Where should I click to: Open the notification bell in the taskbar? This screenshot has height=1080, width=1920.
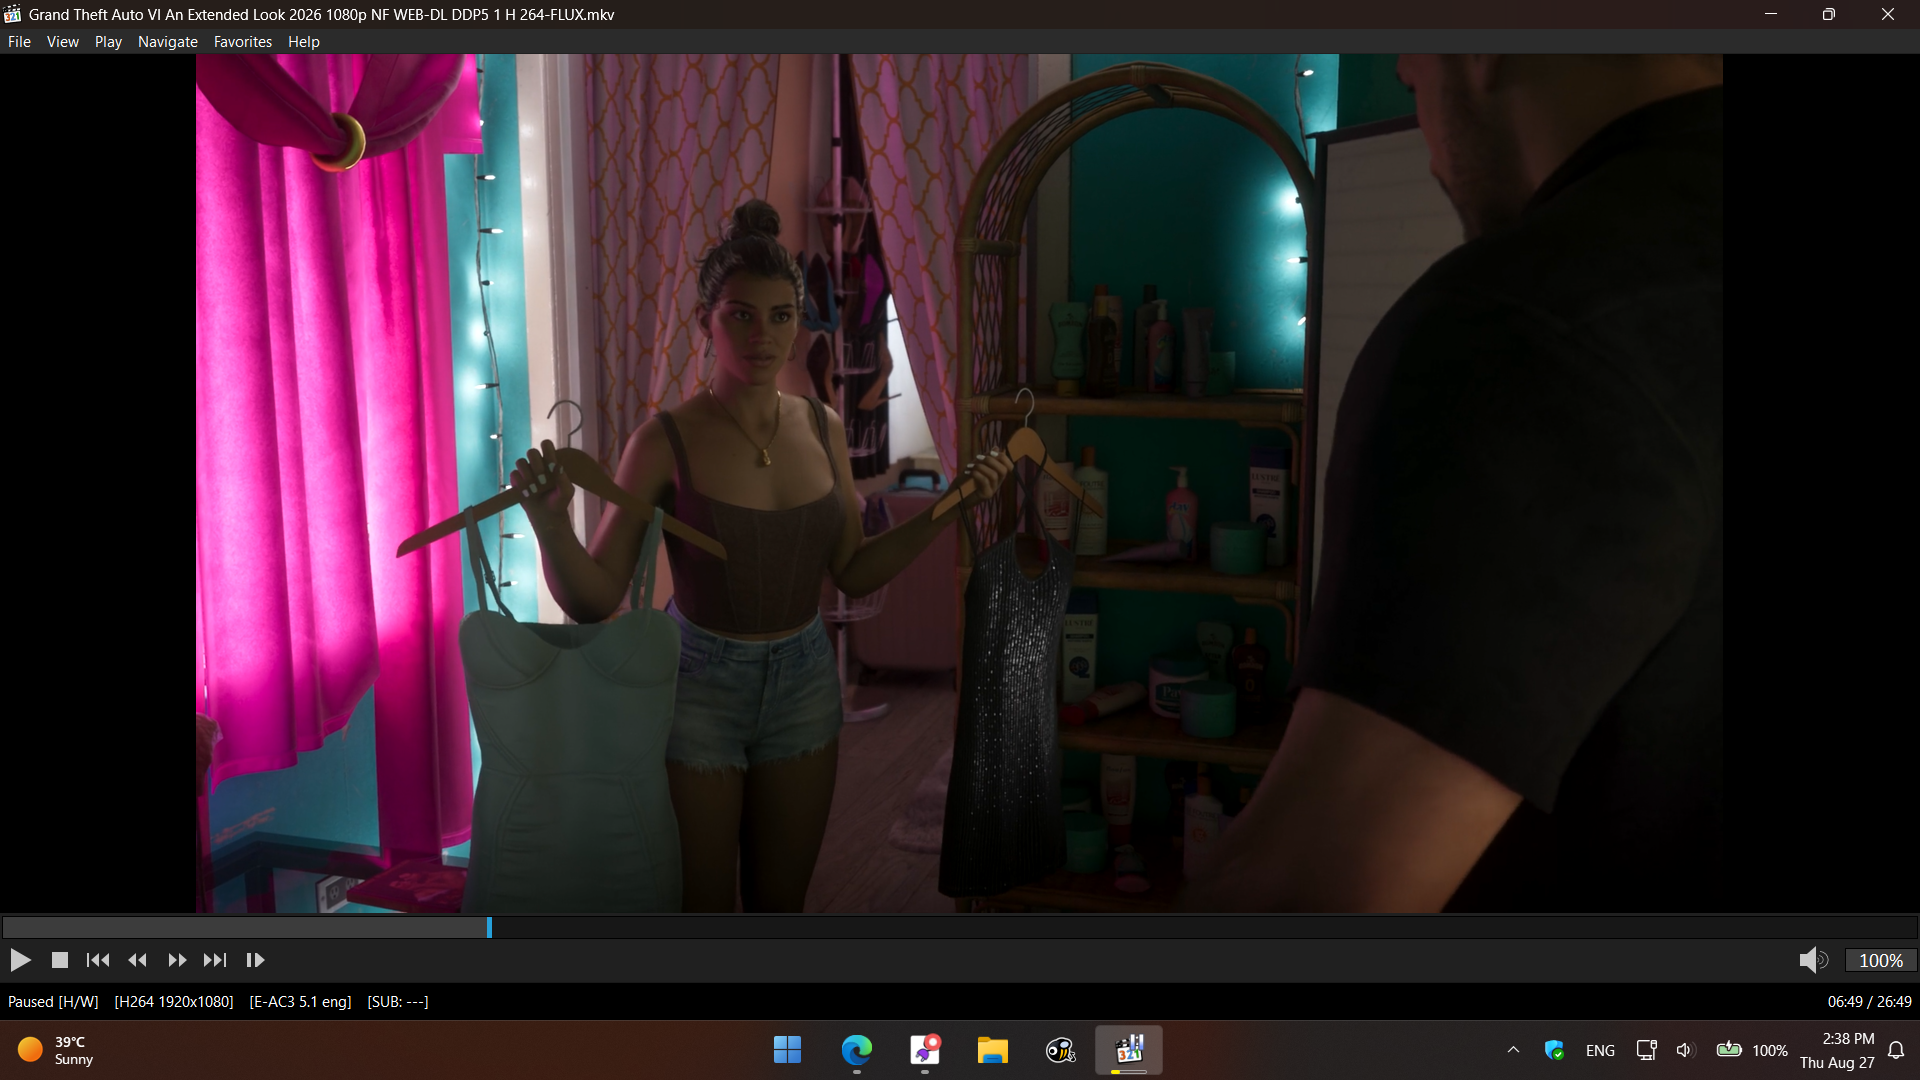[x=1896, y=1050]
